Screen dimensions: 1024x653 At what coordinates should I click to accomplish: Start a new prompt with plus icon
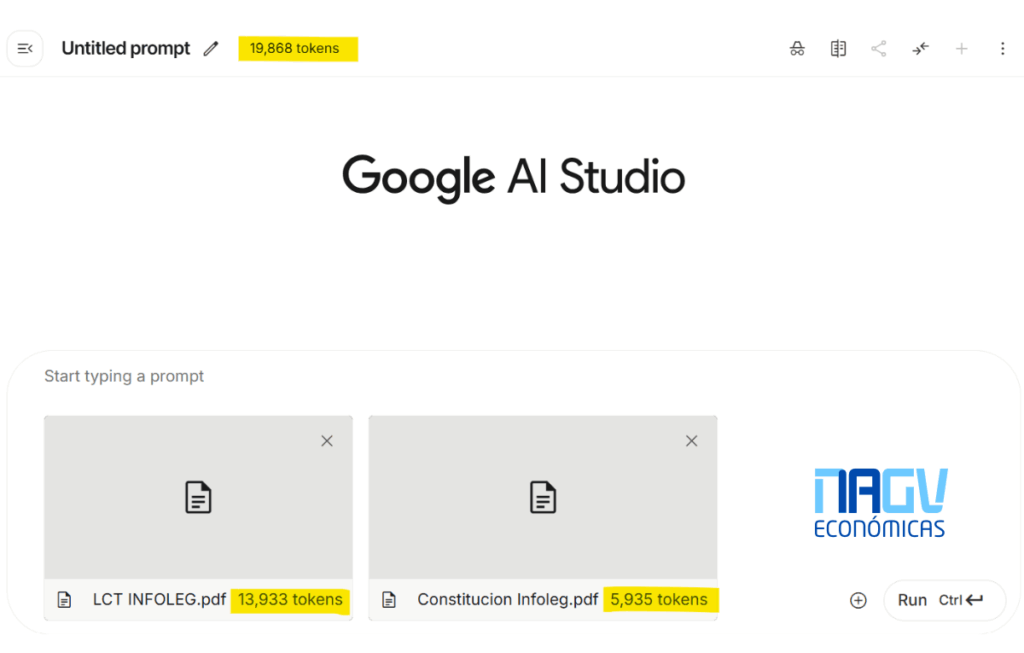click(961, 49)
